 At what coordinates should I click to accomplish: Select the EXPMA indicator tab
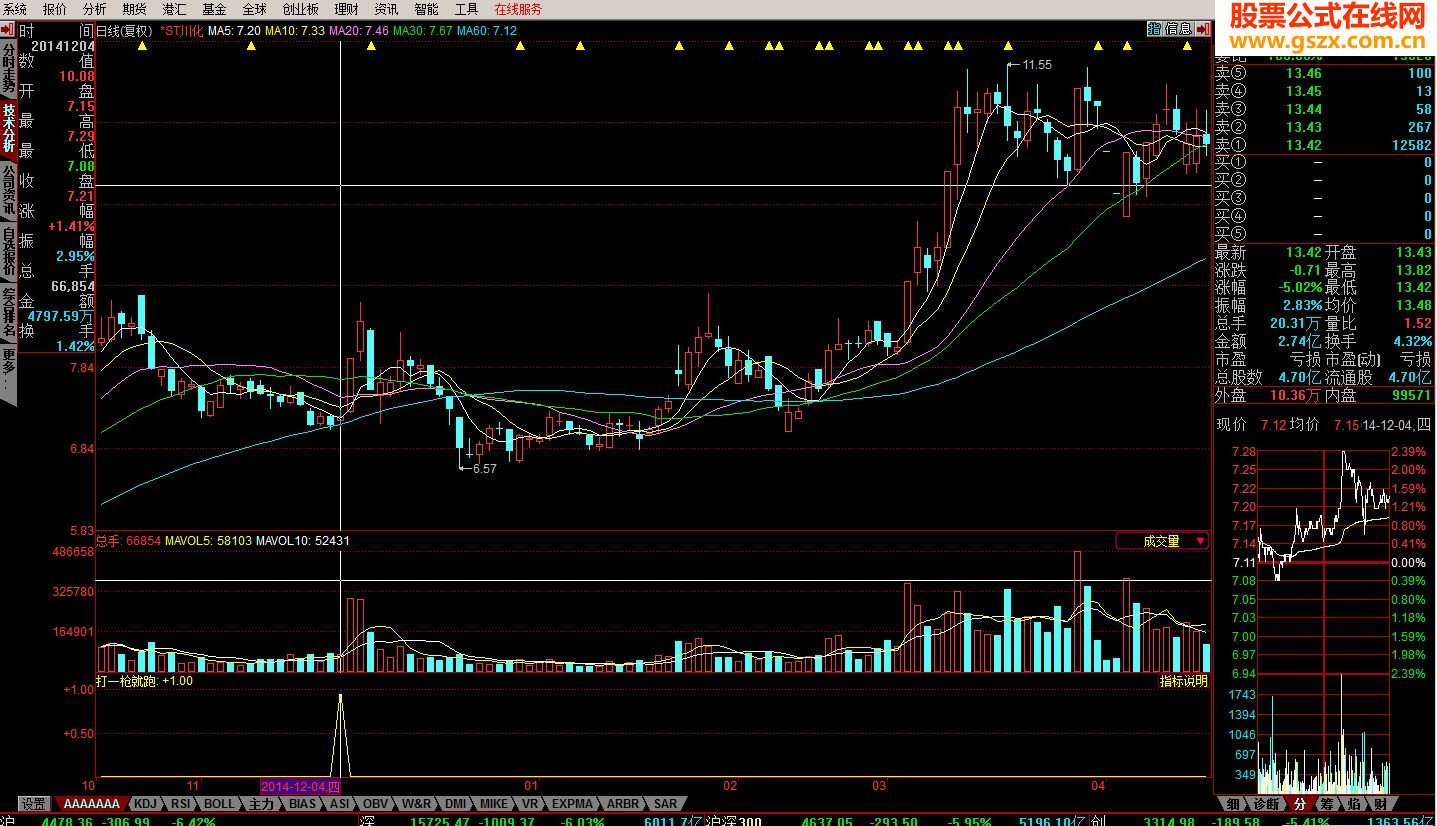572,803
